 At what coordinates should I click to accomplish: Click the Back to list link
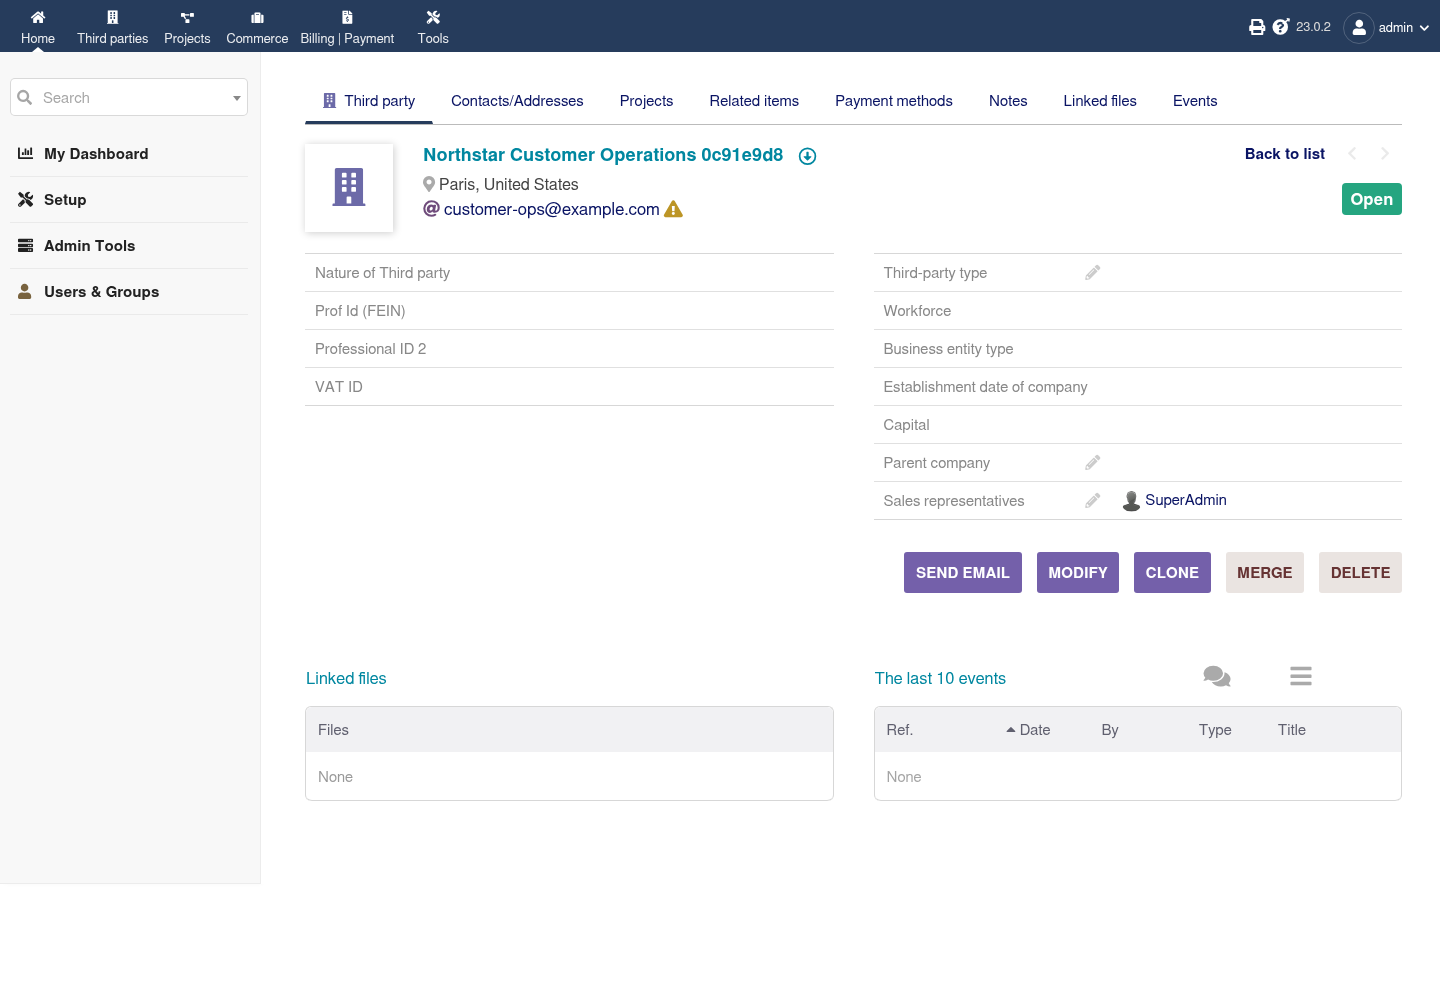1285,154
